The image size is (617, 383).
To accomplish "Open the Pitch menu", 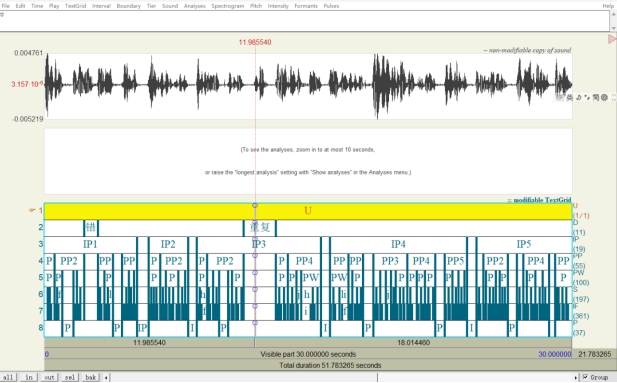I will 256,6.
